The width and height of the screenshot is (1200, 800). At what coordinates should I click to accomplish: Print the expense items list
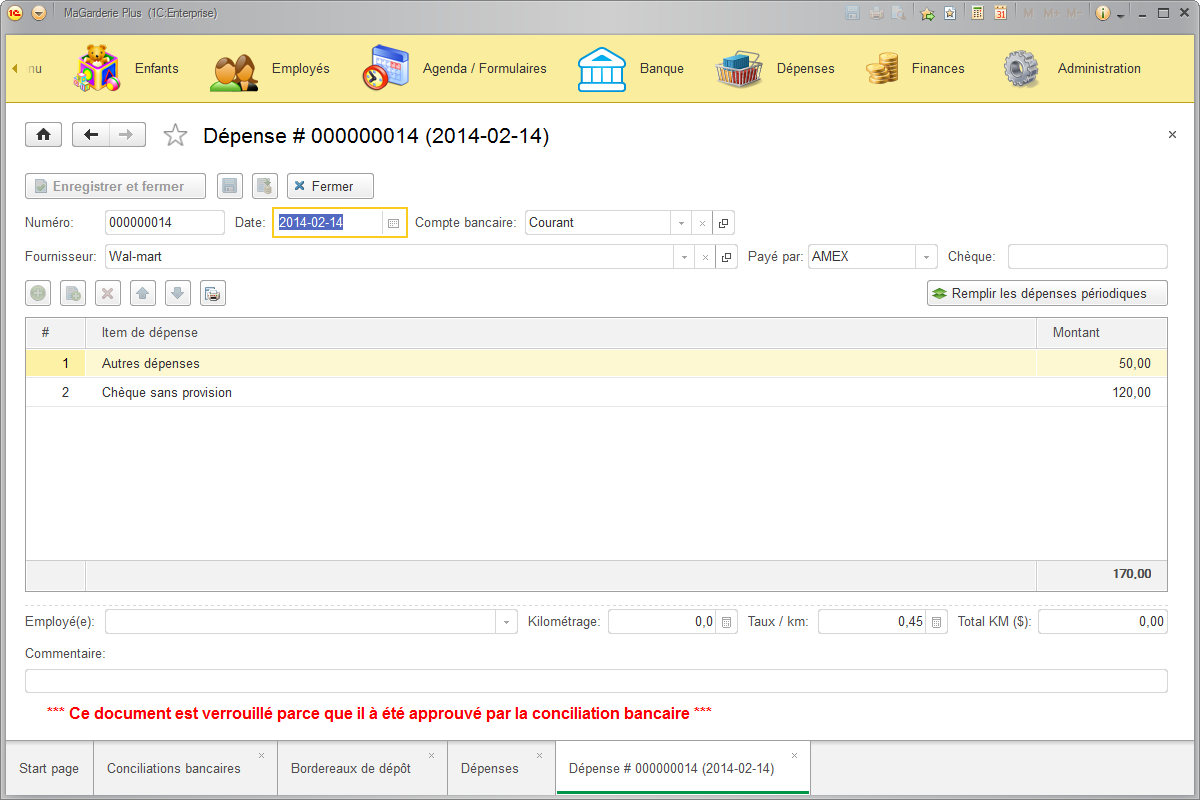(x=211, y=293)
